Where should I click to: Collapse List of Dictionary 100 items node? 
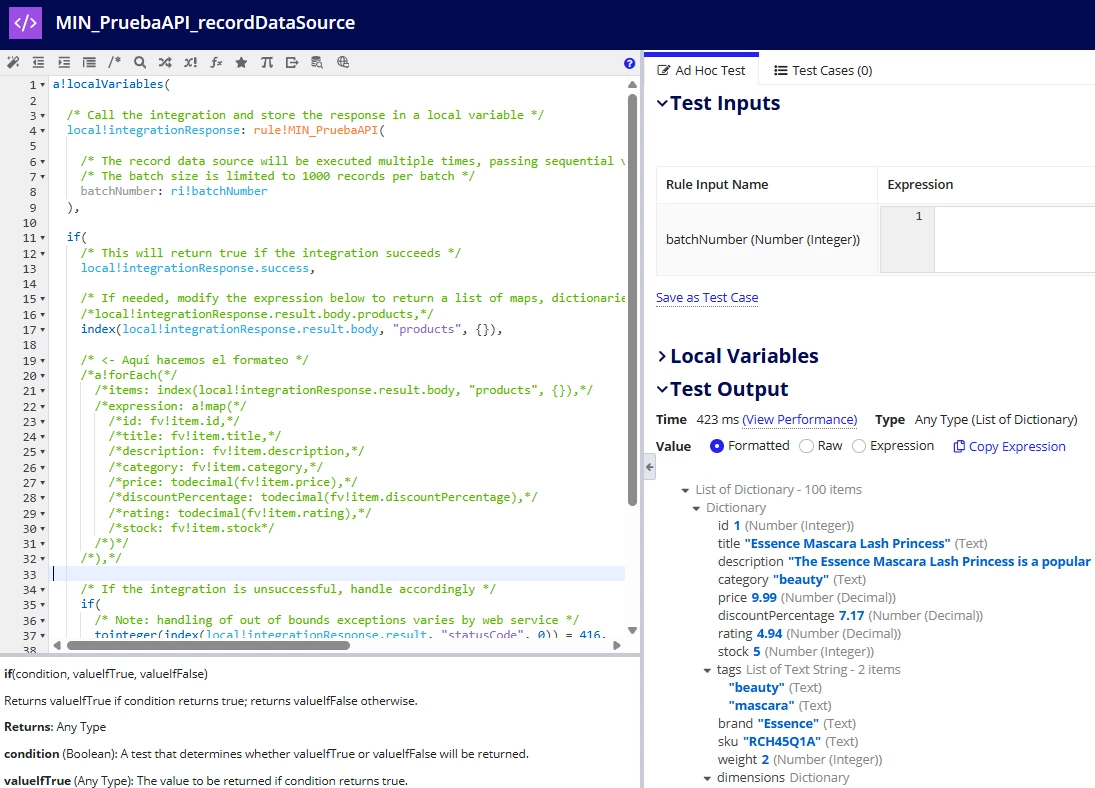click(x=685, y=490)
